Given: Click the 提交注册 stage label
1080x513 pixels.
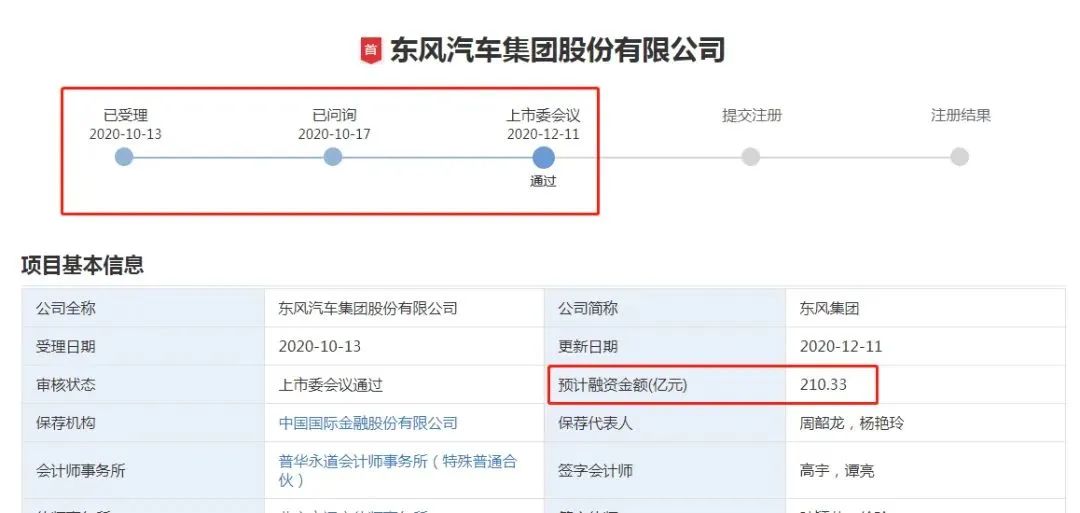Looking at the screenshot, I should [x=751, y=115].
